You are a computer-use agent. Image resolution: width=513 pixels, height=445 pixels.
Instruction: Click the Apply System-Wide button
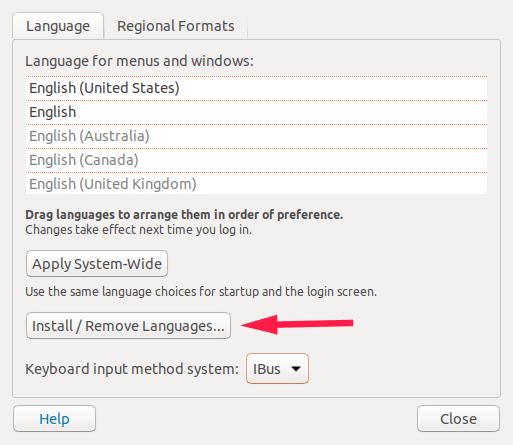pyautogui.click(x=97, y=264)
